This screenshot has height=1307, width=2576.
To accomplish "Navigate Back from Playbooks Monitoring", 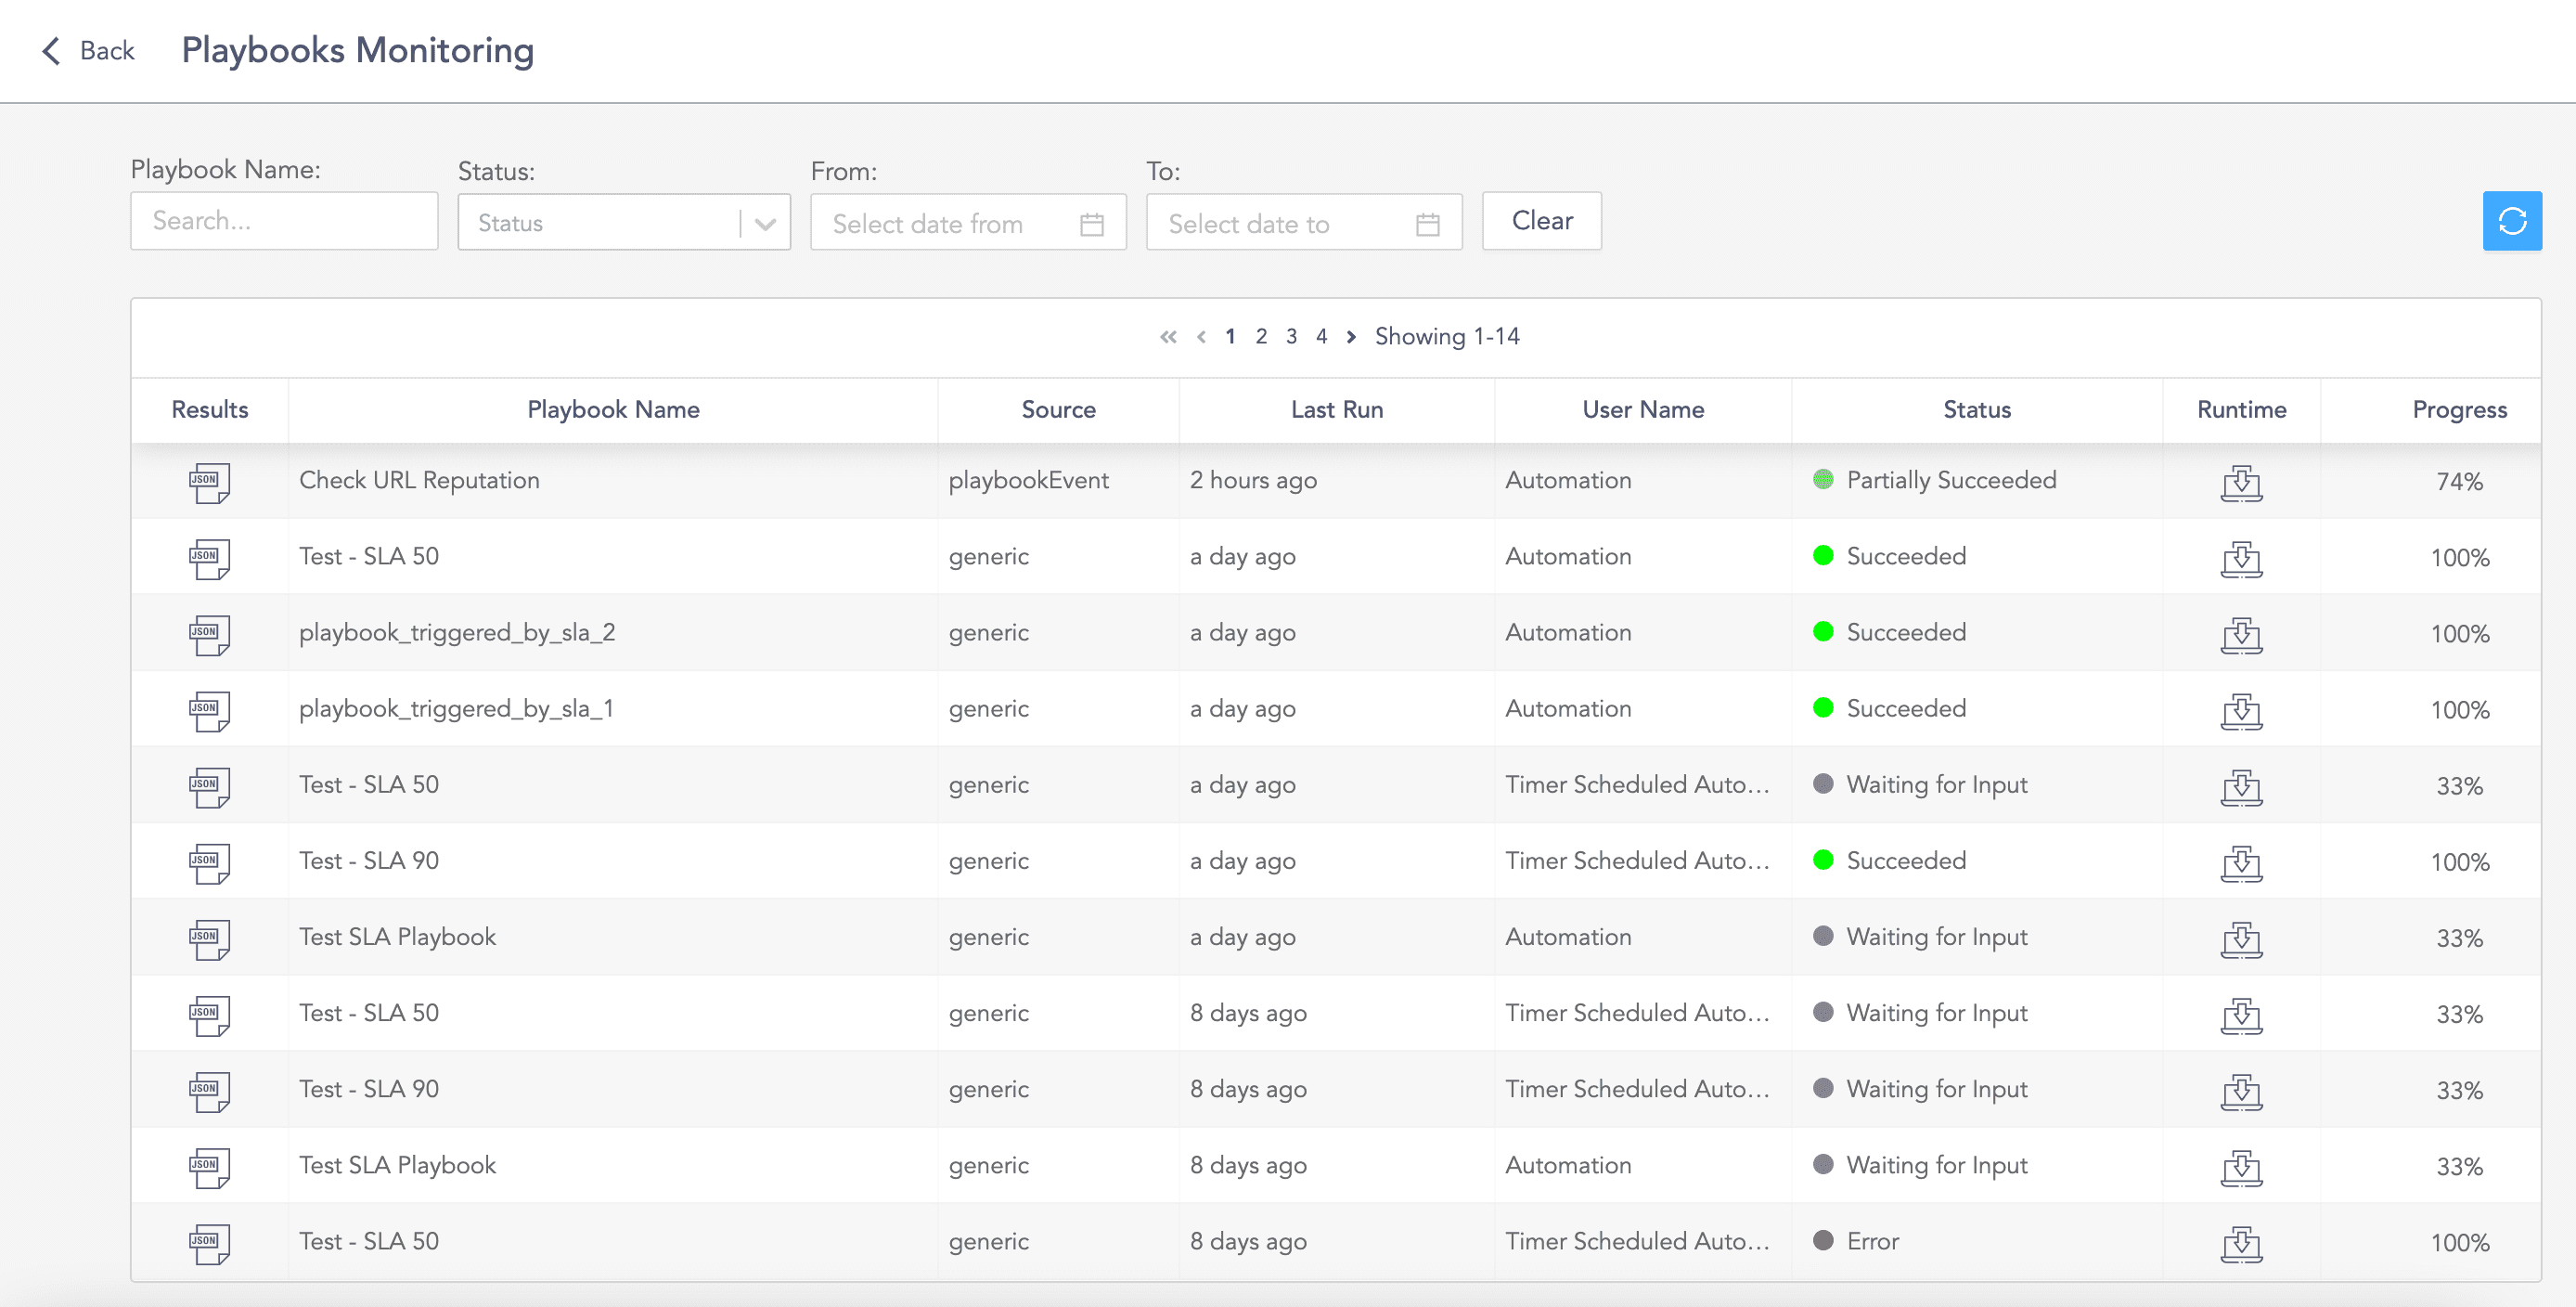I will 88,50.
